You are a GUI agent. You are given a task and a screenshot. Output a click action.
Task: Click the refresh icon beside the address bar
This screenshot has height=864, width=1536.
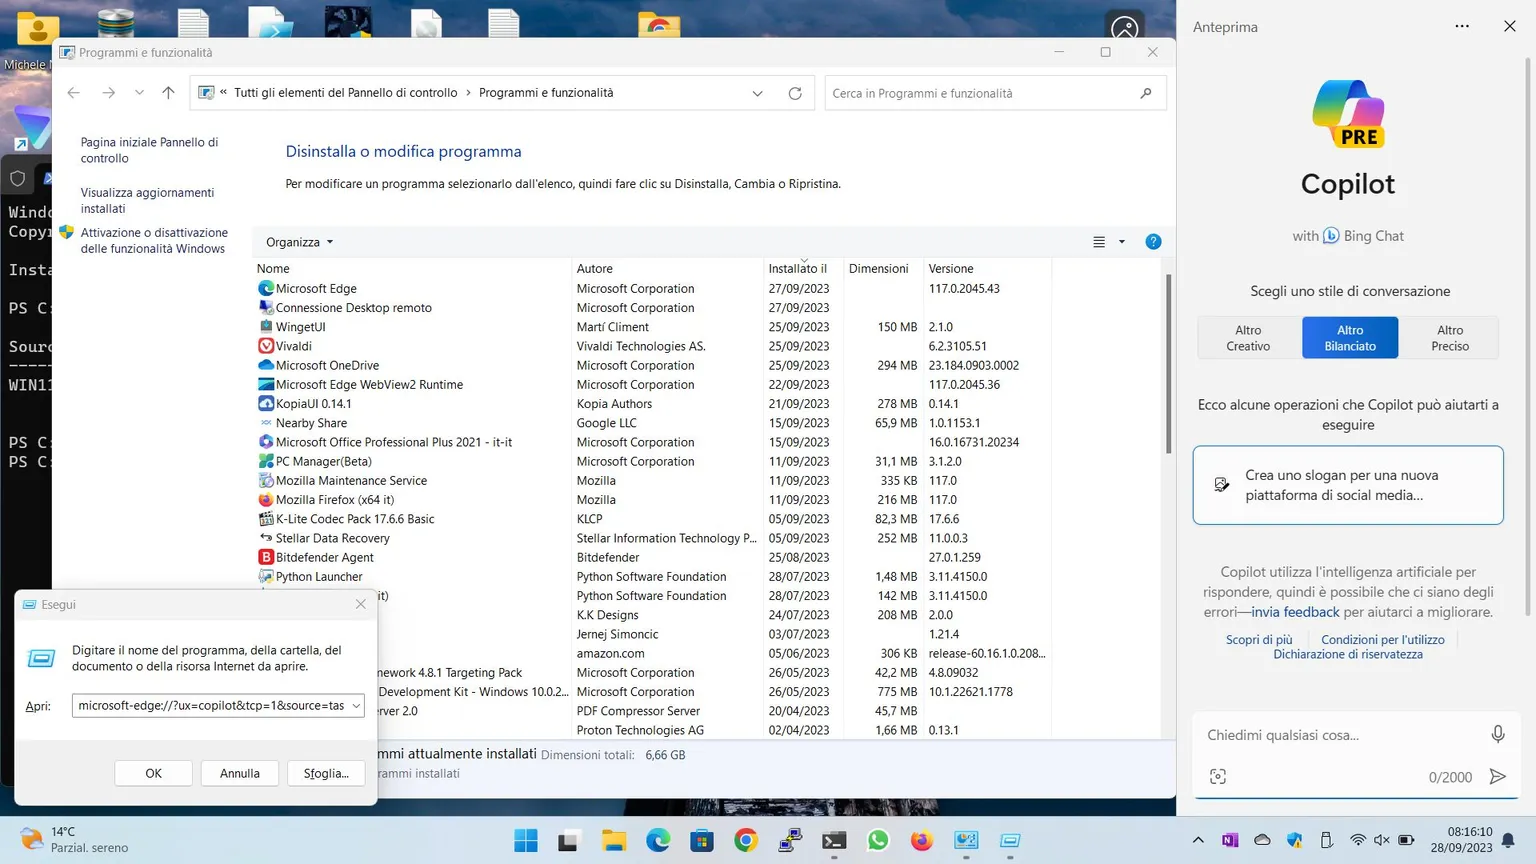click(x=795, y=92)
